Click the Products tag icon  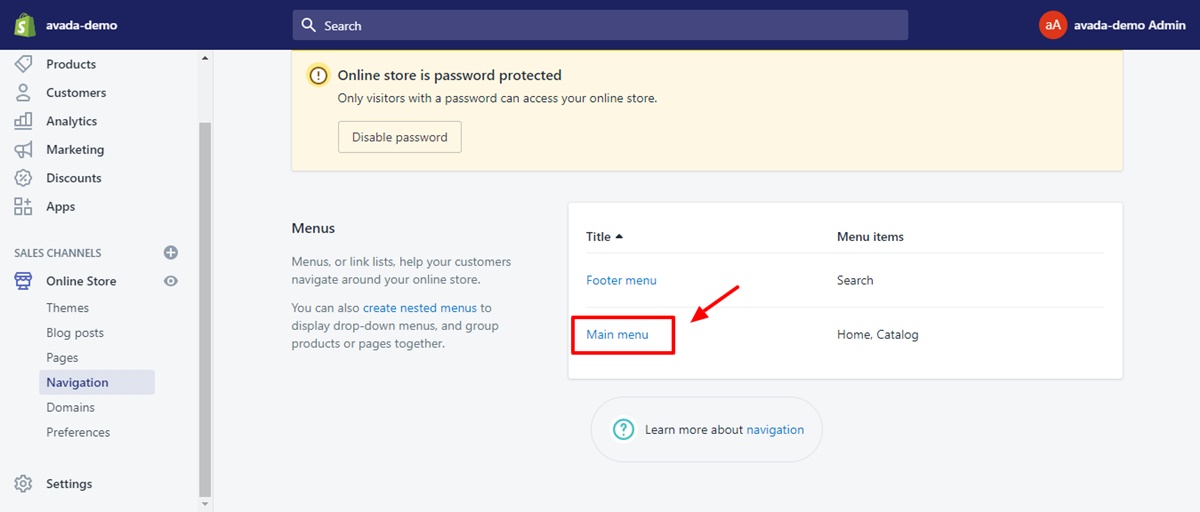coord(23,64)
